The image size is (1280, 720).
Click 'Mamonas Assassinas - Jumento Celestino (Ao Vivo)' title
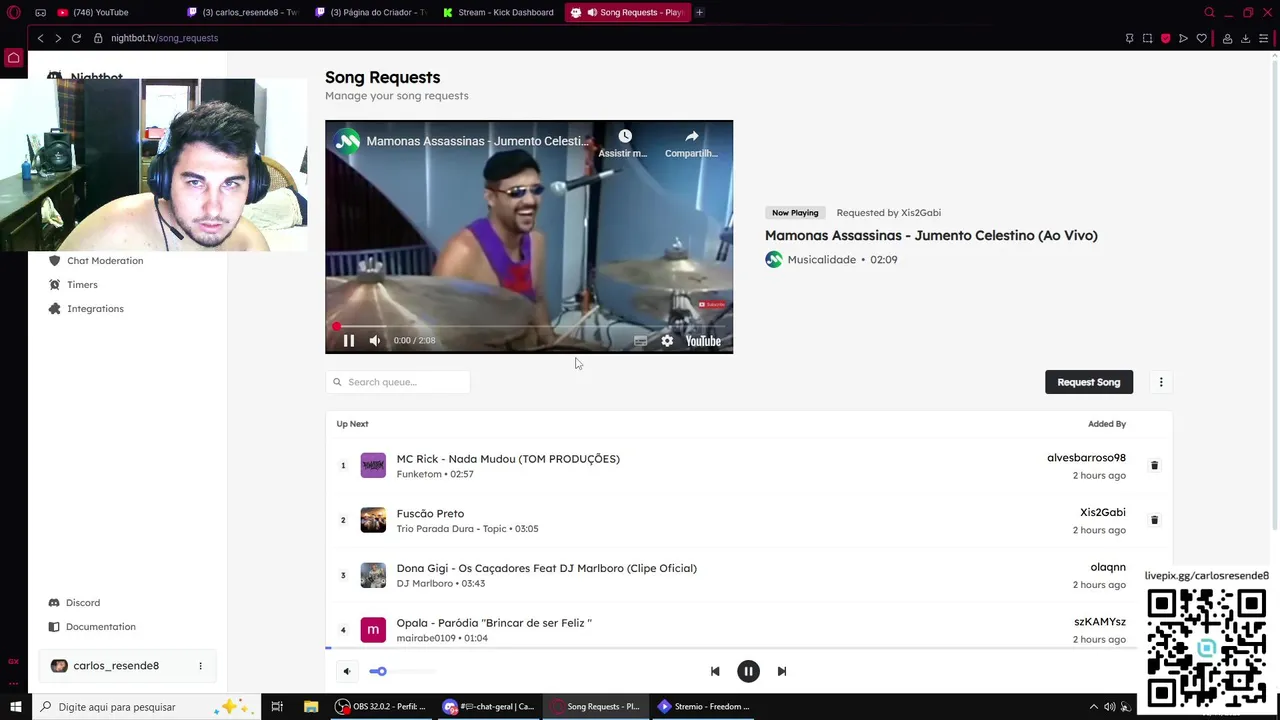point(931,236)
